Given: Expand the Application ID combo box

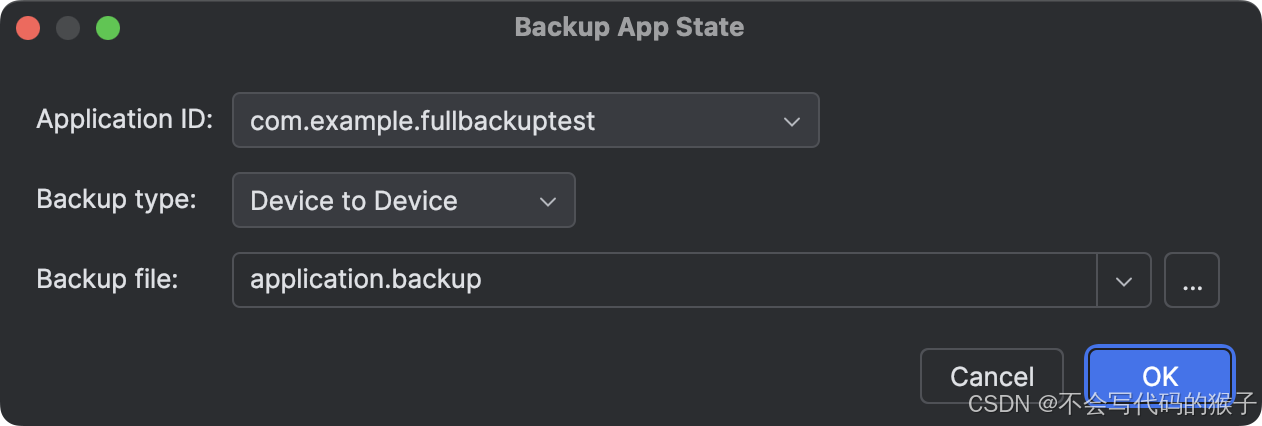Looking at the screenshot, I should (x=525, y=121).
